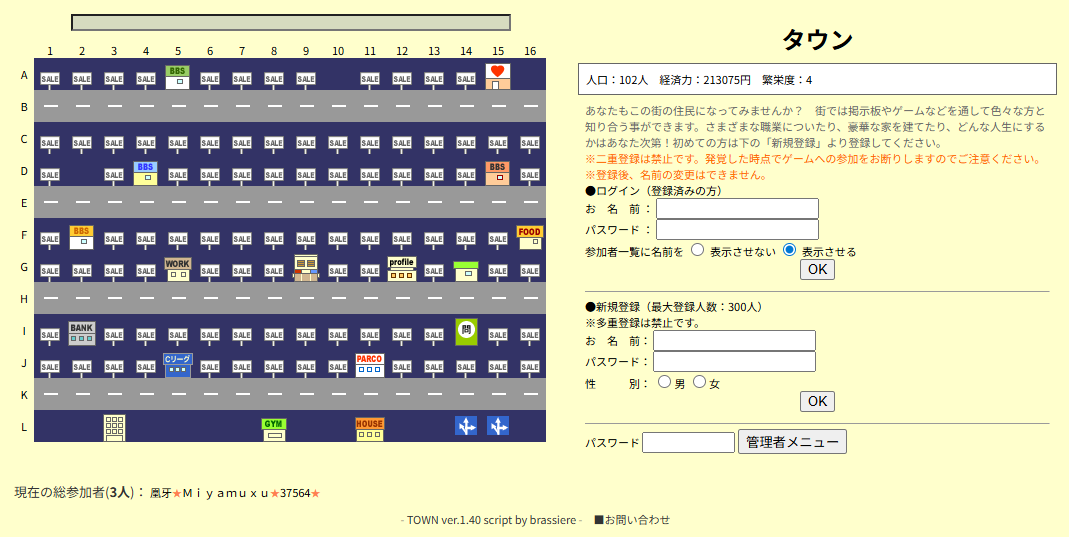
Task: Open the bookshelf store in row G
Action: coord(305,268)
